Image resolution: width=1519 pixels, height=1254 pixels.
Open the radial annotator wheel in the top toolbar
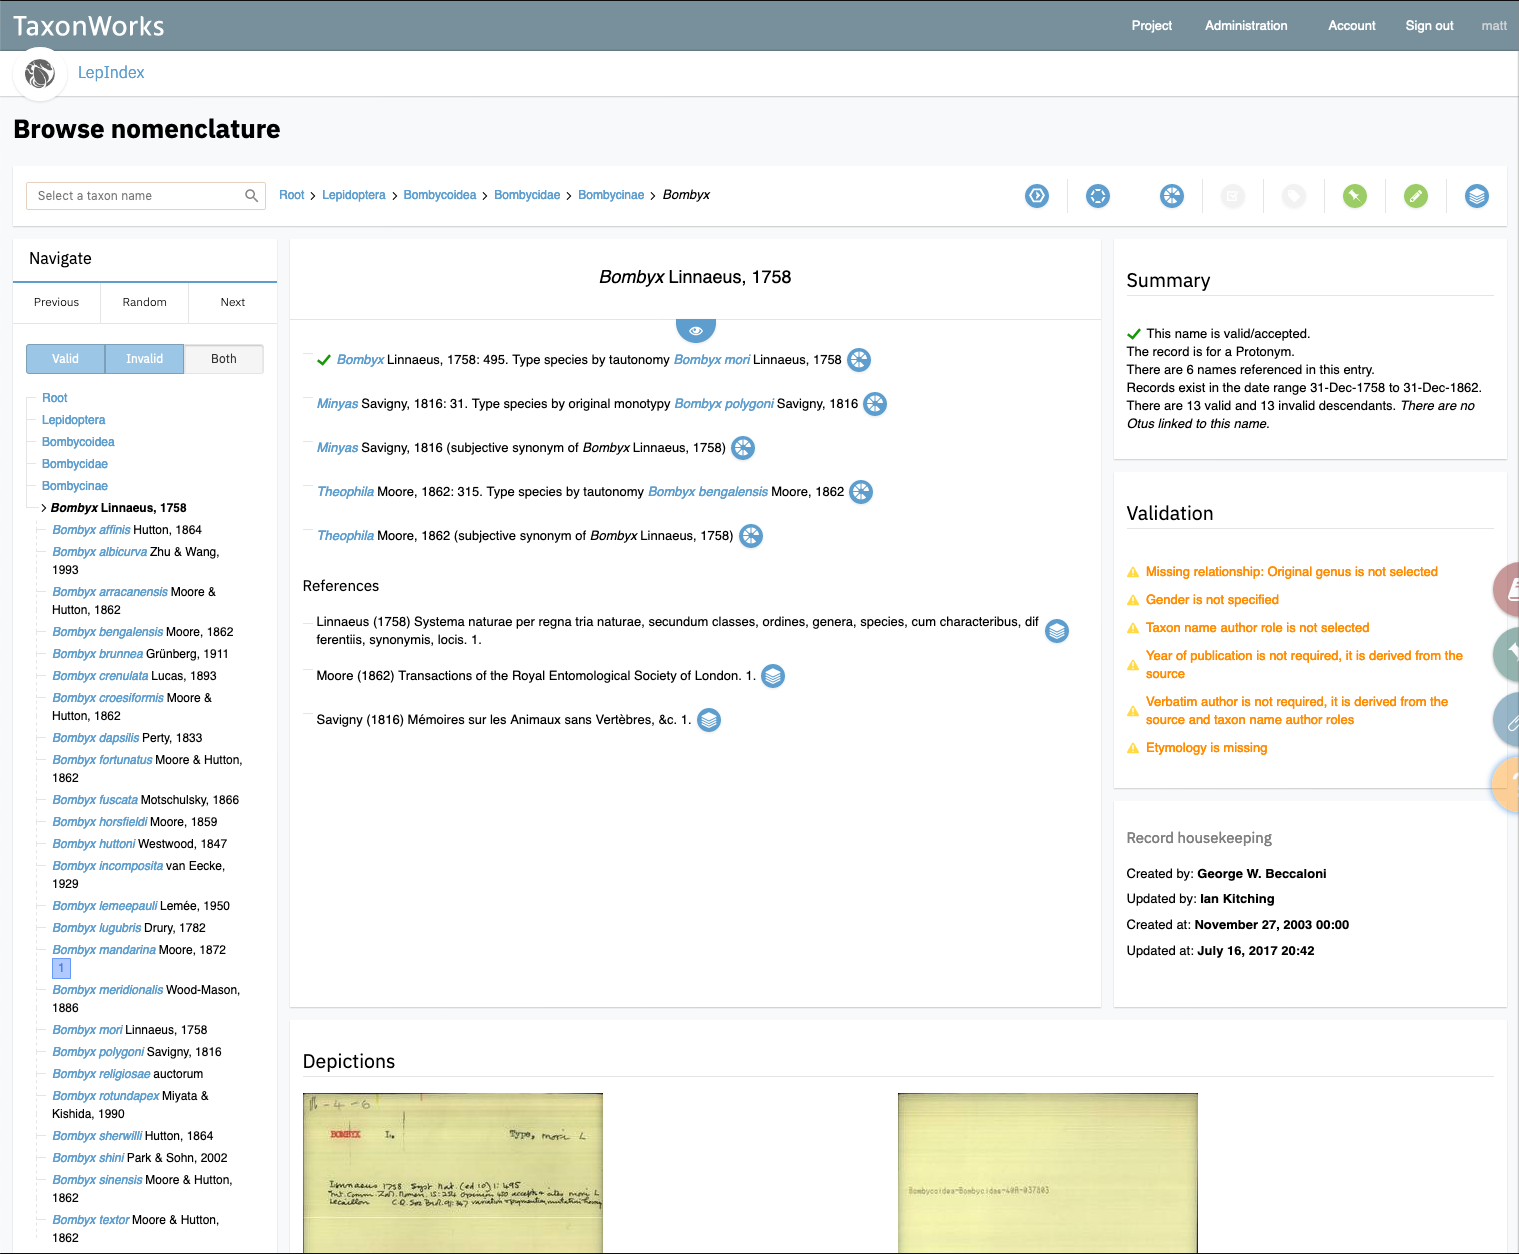coord(1172,196)
